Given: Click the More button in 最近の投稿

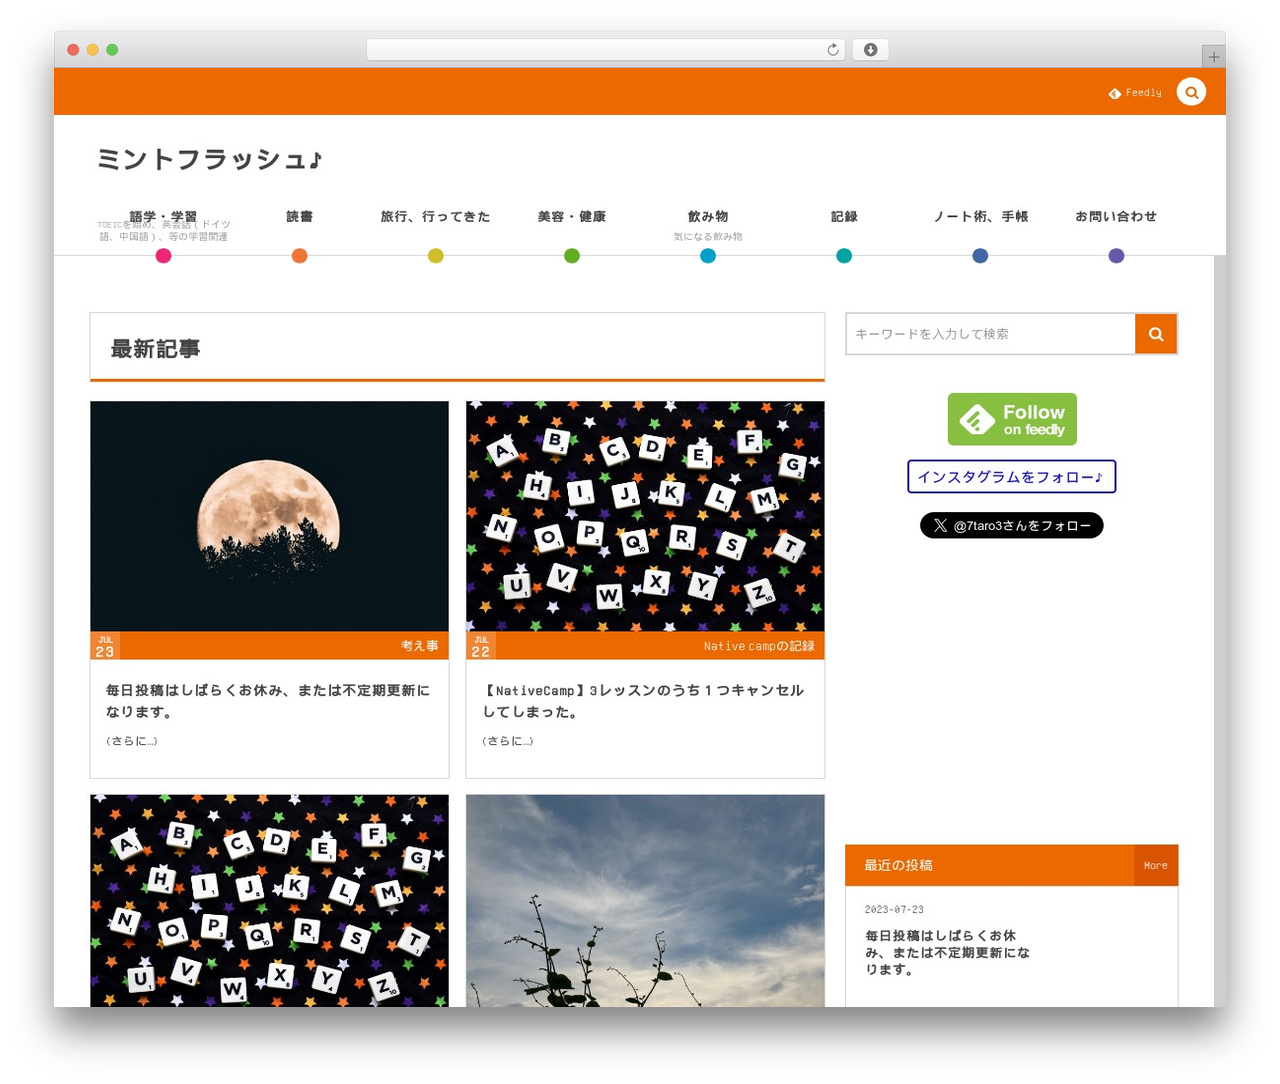Looking at the screenshot, I should click(1156, 866).
